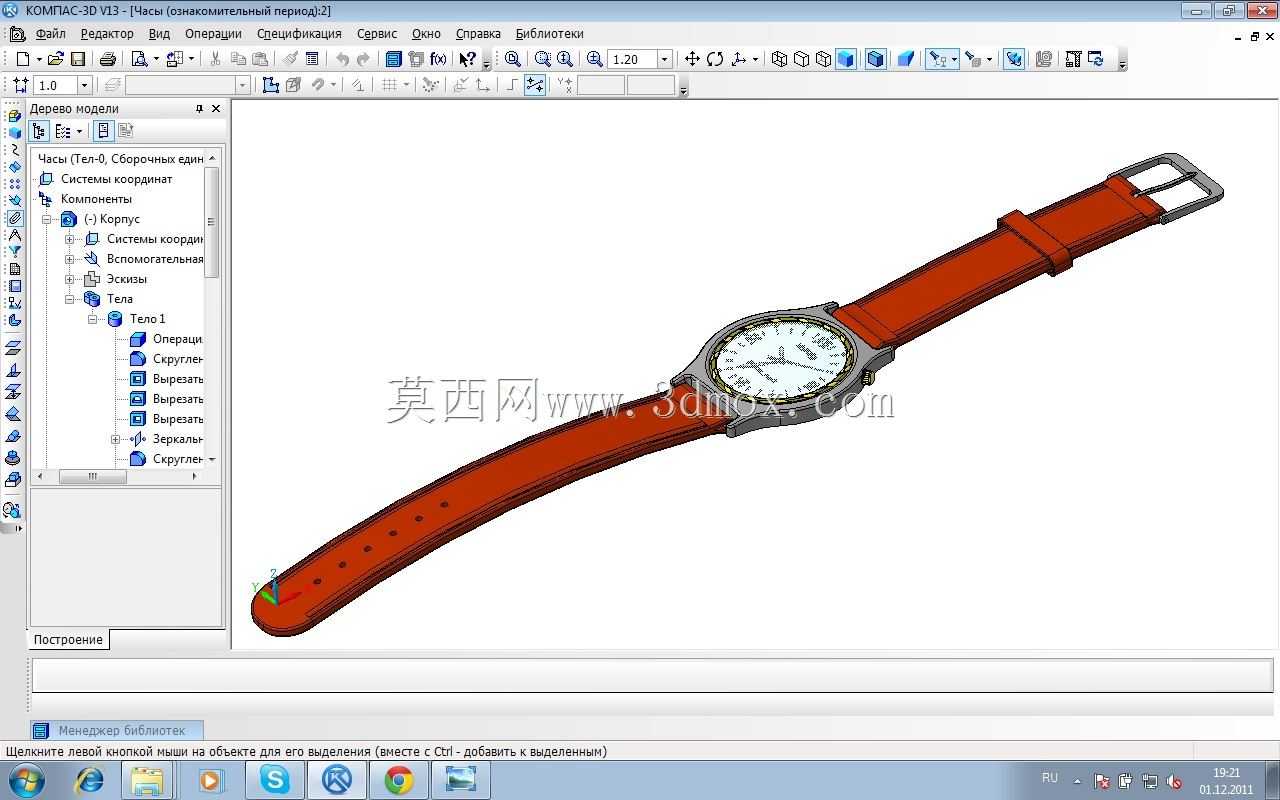
Task: Expand the Зеркальн node
Action: [x=116, y=439]
